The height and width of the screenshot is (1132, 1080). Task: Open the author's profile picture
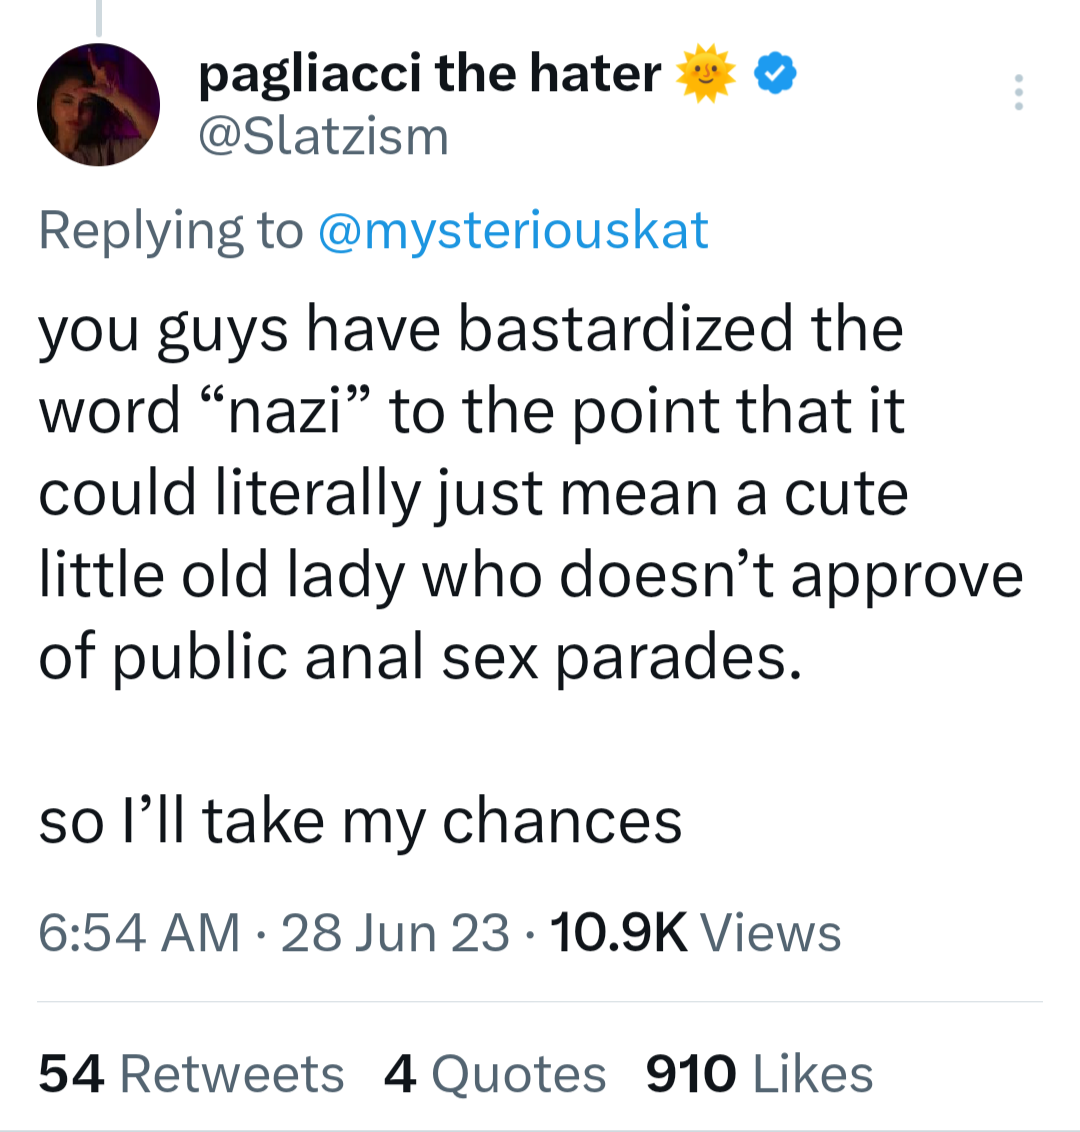pos(98,105)
